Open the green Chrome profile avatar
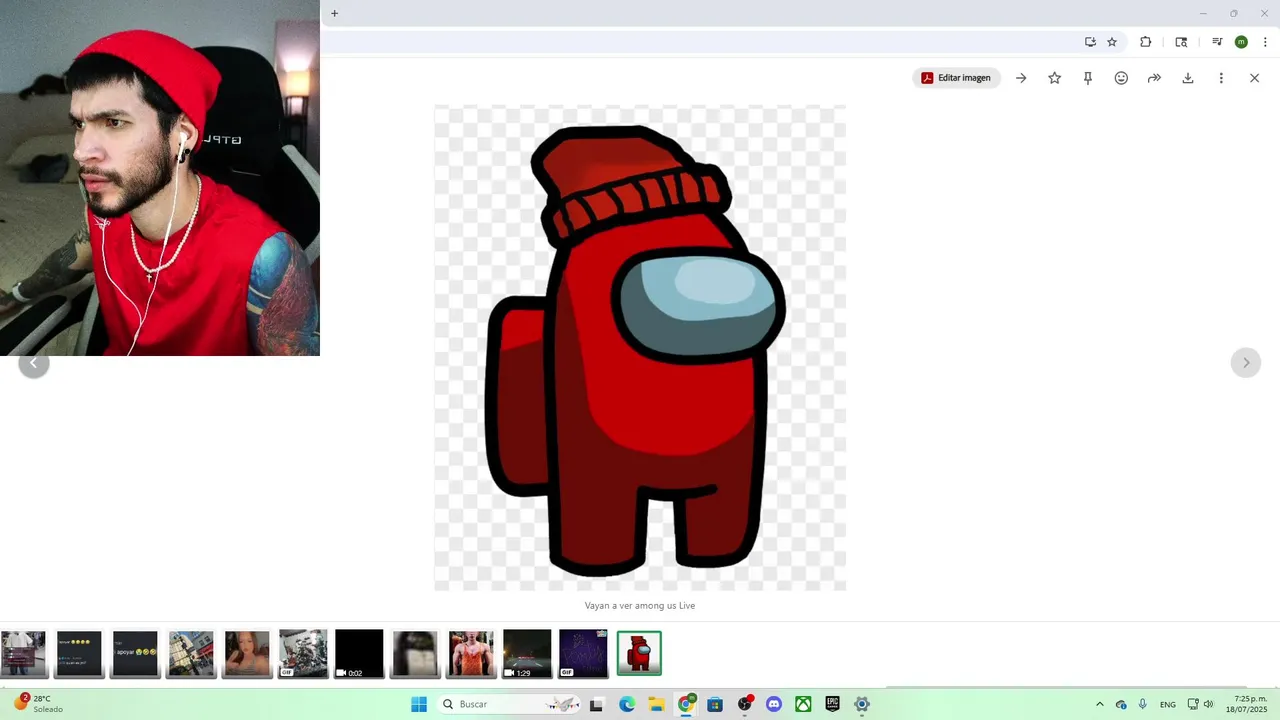Viewport: 1280px width, 720px height. [1241, 42]
